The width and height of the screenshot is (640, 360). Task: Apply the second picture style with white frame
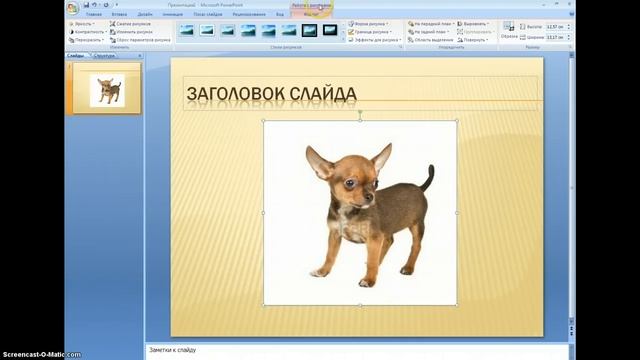[207, 30]
